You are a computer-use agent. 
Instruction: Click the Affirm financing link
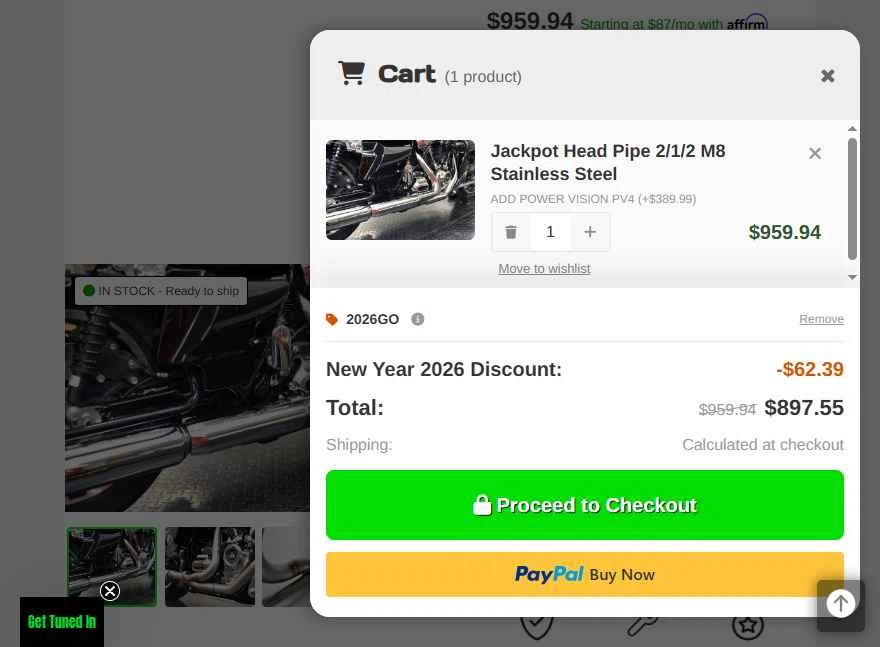pos(673,24)
